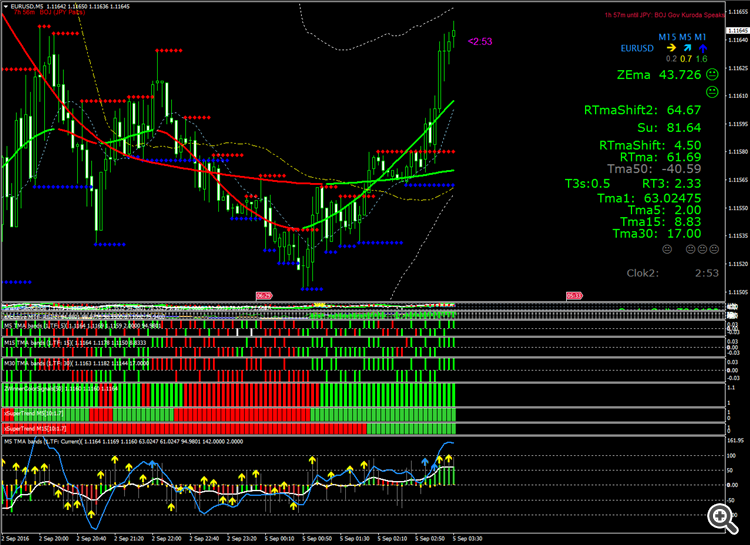Viewport: 750px width, 545px height.
Task: Click the 'RTma: 61.69' readout
Action: coord(661,157)
